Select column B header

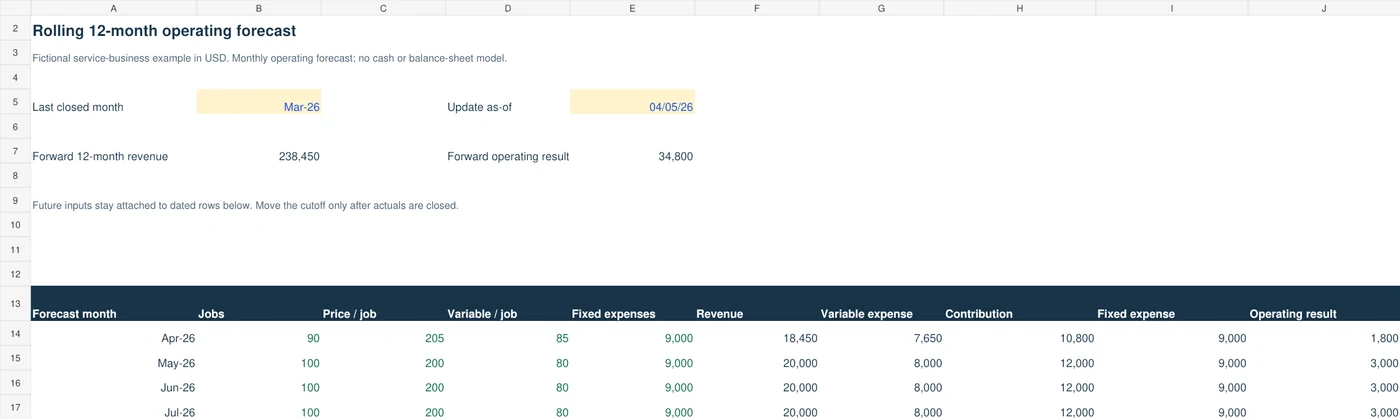coord(259,8)
